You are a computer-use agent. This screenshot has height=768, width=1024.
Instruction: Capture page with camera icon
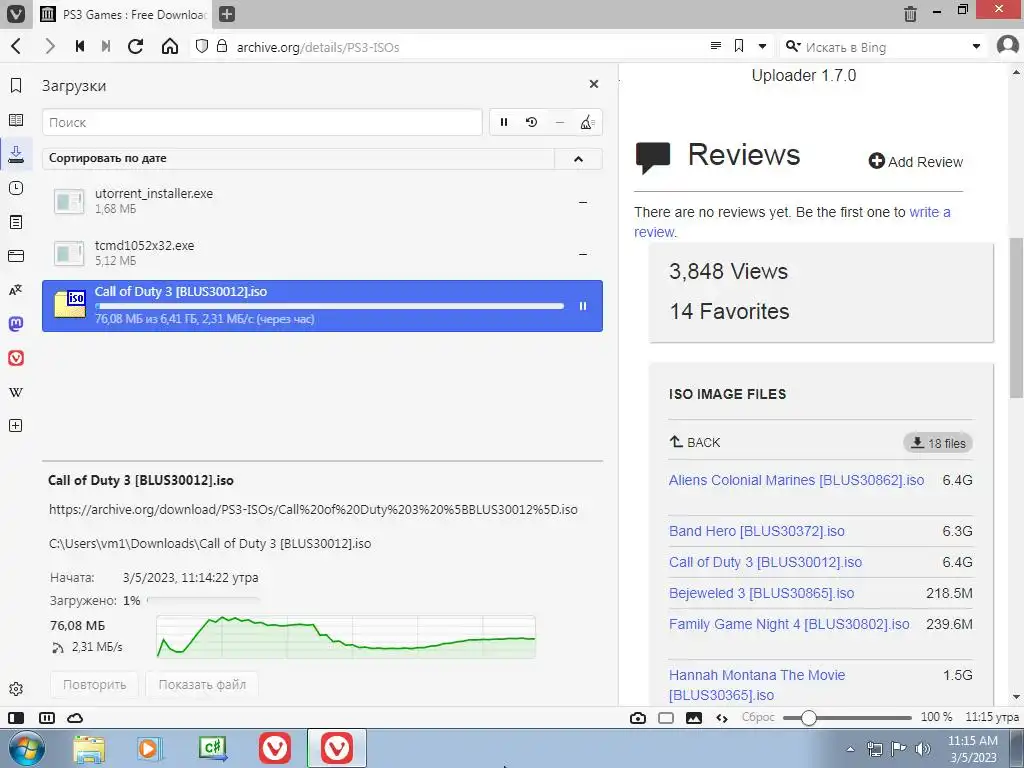pyautogui.click(x=638, y=718)
